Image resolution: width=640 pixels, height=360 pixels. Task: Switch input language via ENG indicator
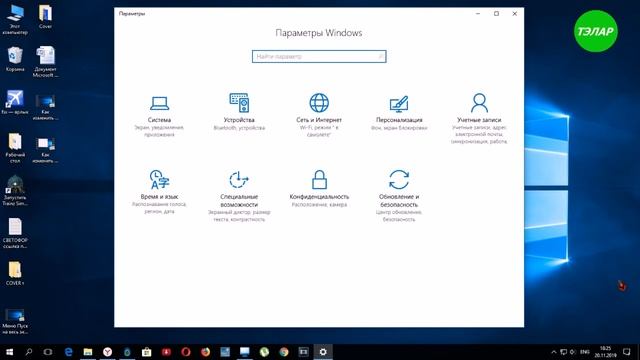coord(584,352)
